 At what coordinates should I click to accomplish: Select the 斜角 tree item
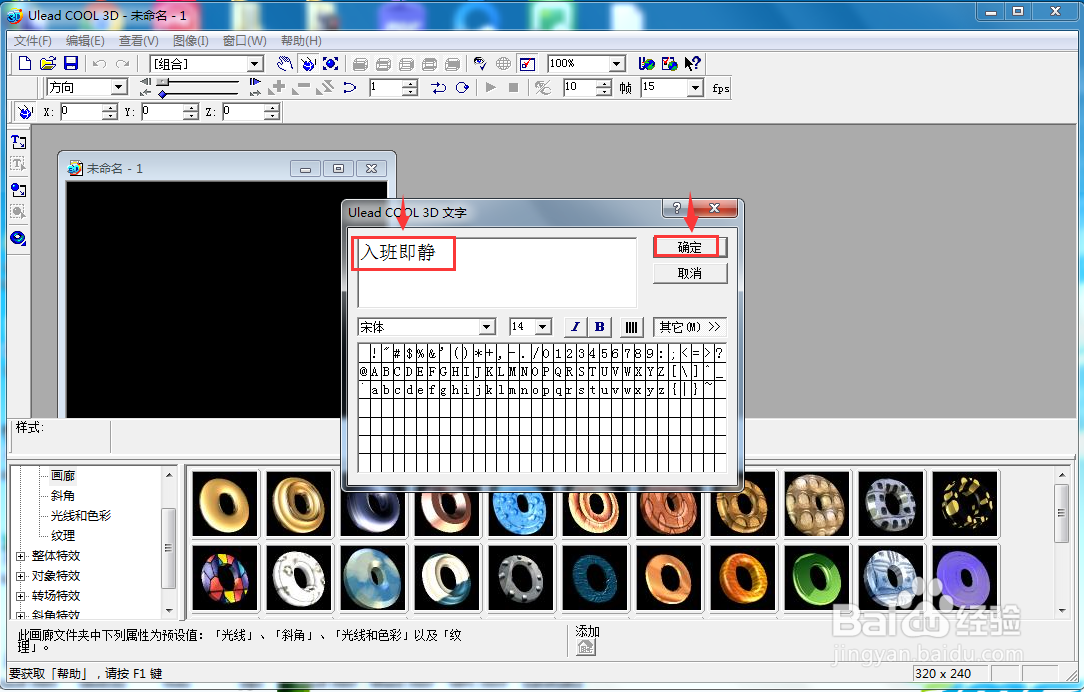[63, 496]
